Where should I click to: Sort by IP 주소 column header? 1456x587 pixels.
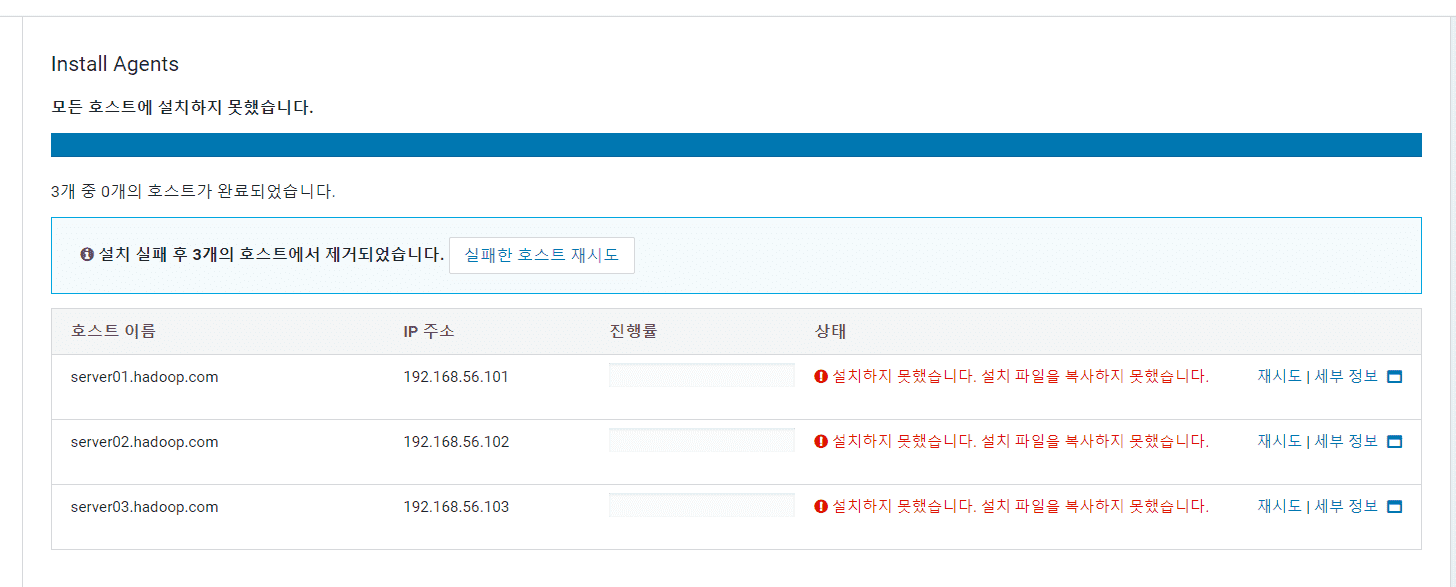point(429,331)
